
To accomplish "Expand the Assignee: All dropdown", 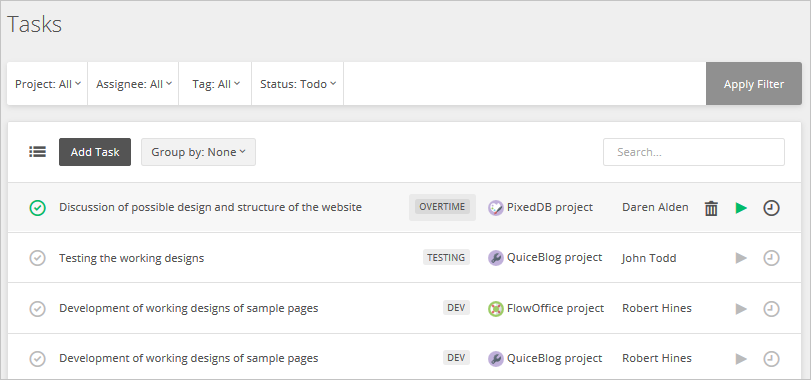I will [133, 84].
